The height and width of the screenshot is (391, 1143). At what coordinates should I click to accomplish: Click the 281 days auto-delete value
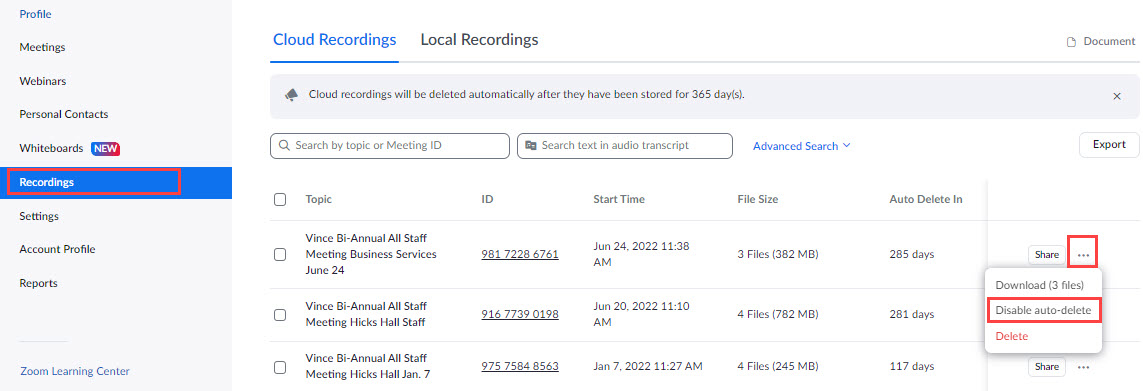point(912,314)
